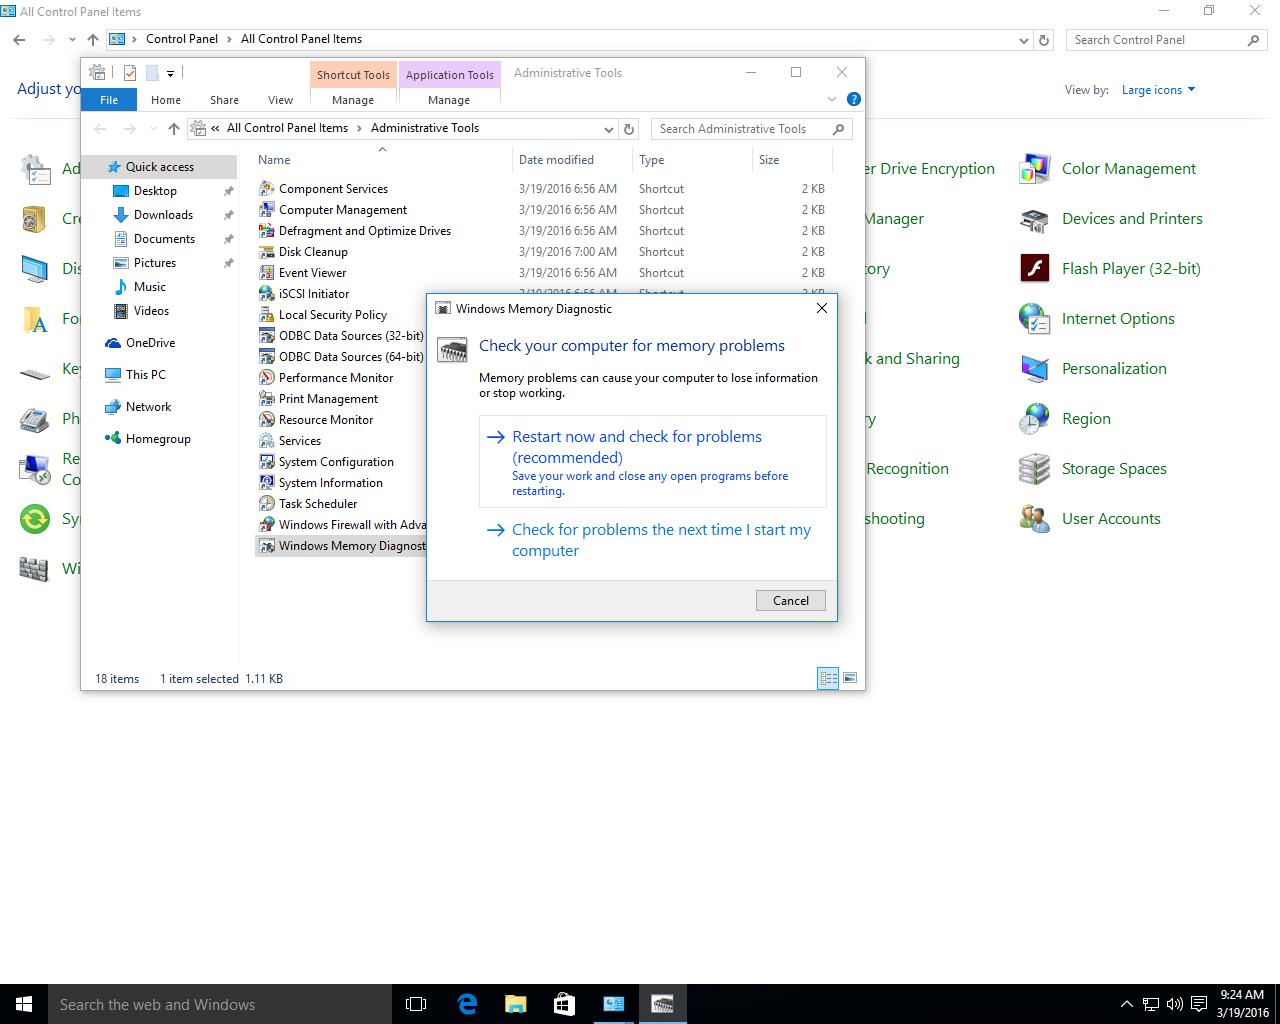This screenshot has height=1024, width=1280.
Task: Choose Check for problems next time I start
Action: point(653,540)
